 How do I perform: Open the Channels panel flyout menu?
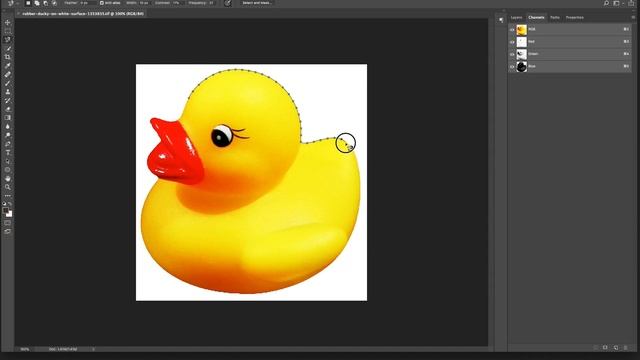point(633,18)
